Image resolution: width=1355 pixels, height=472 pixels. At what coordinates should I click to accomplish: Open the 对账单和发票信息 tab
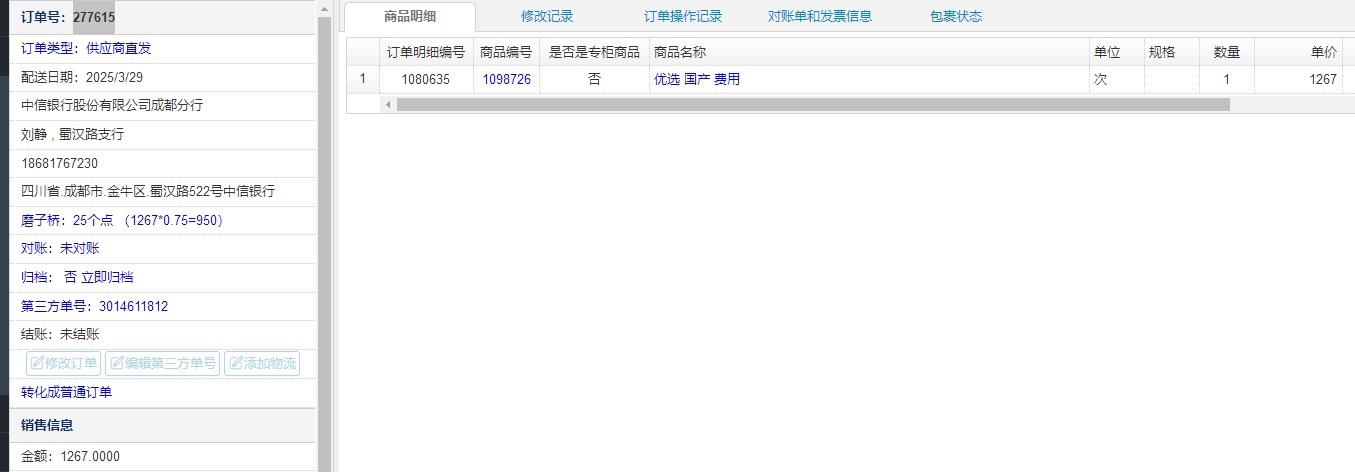pos(820,17)
